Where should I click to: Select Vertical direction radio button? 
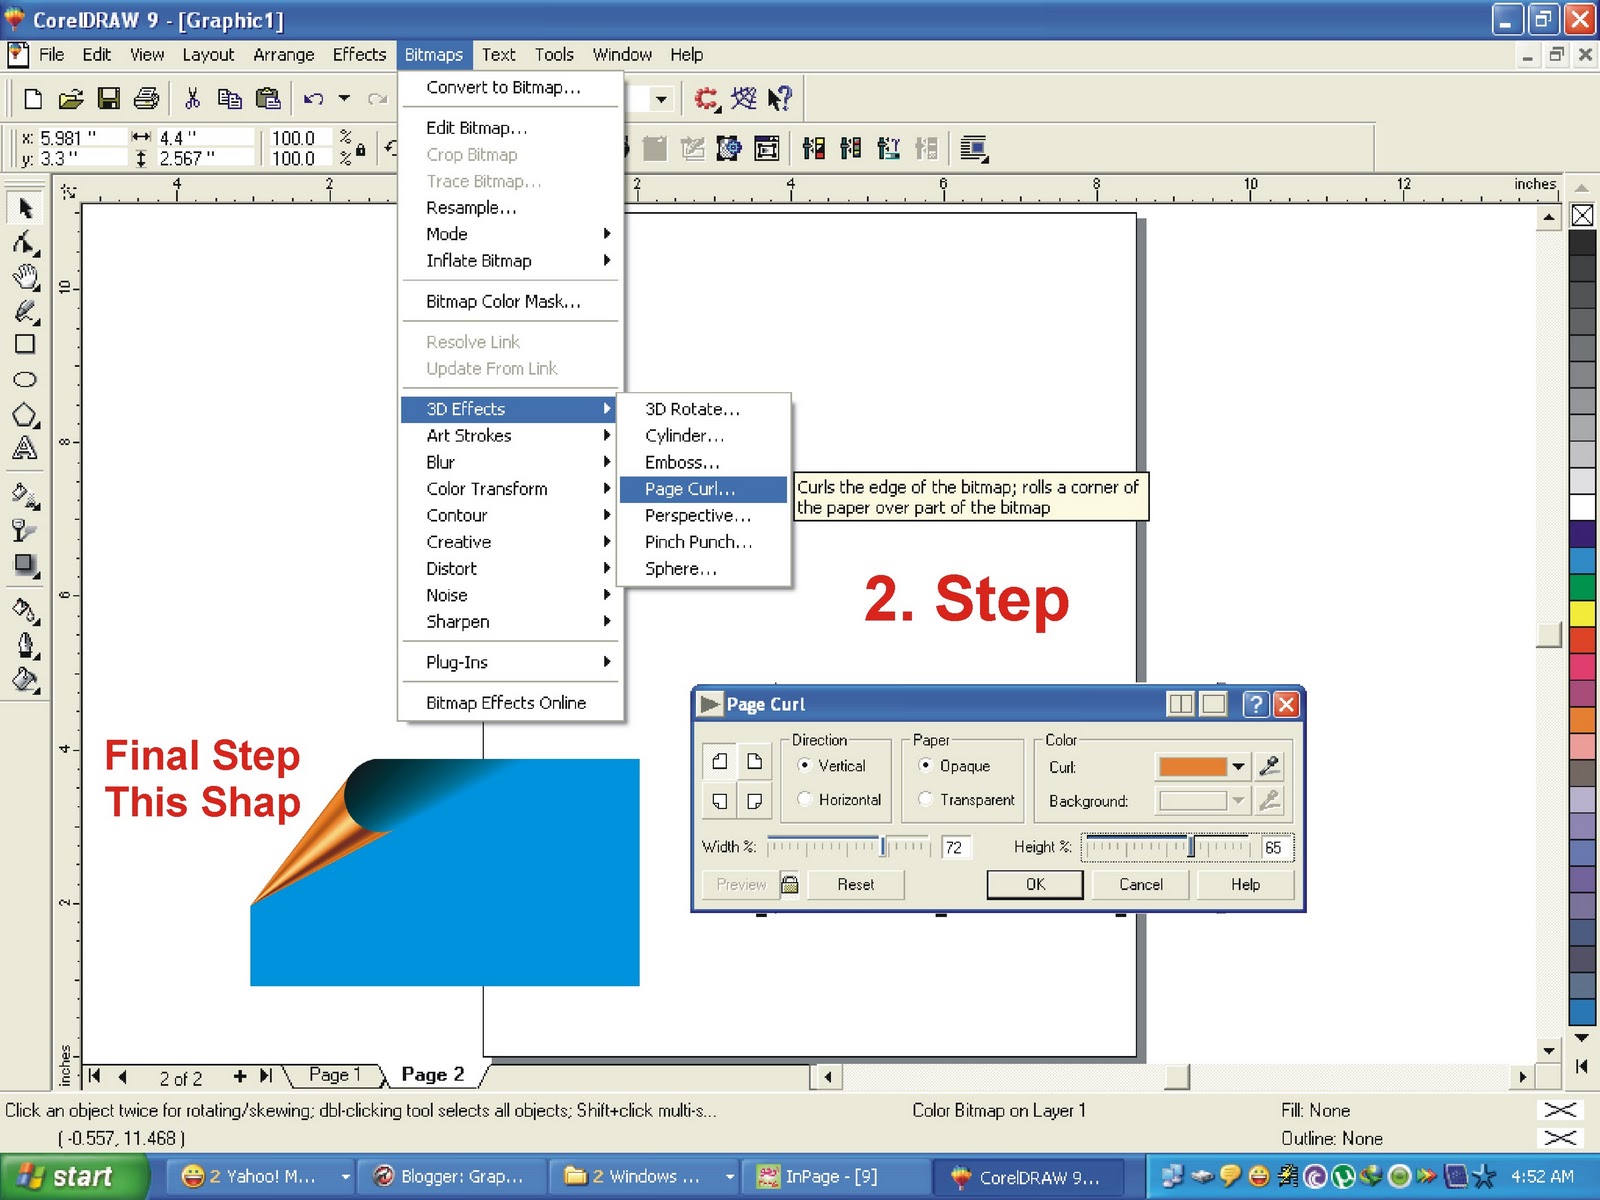(804, 765)
